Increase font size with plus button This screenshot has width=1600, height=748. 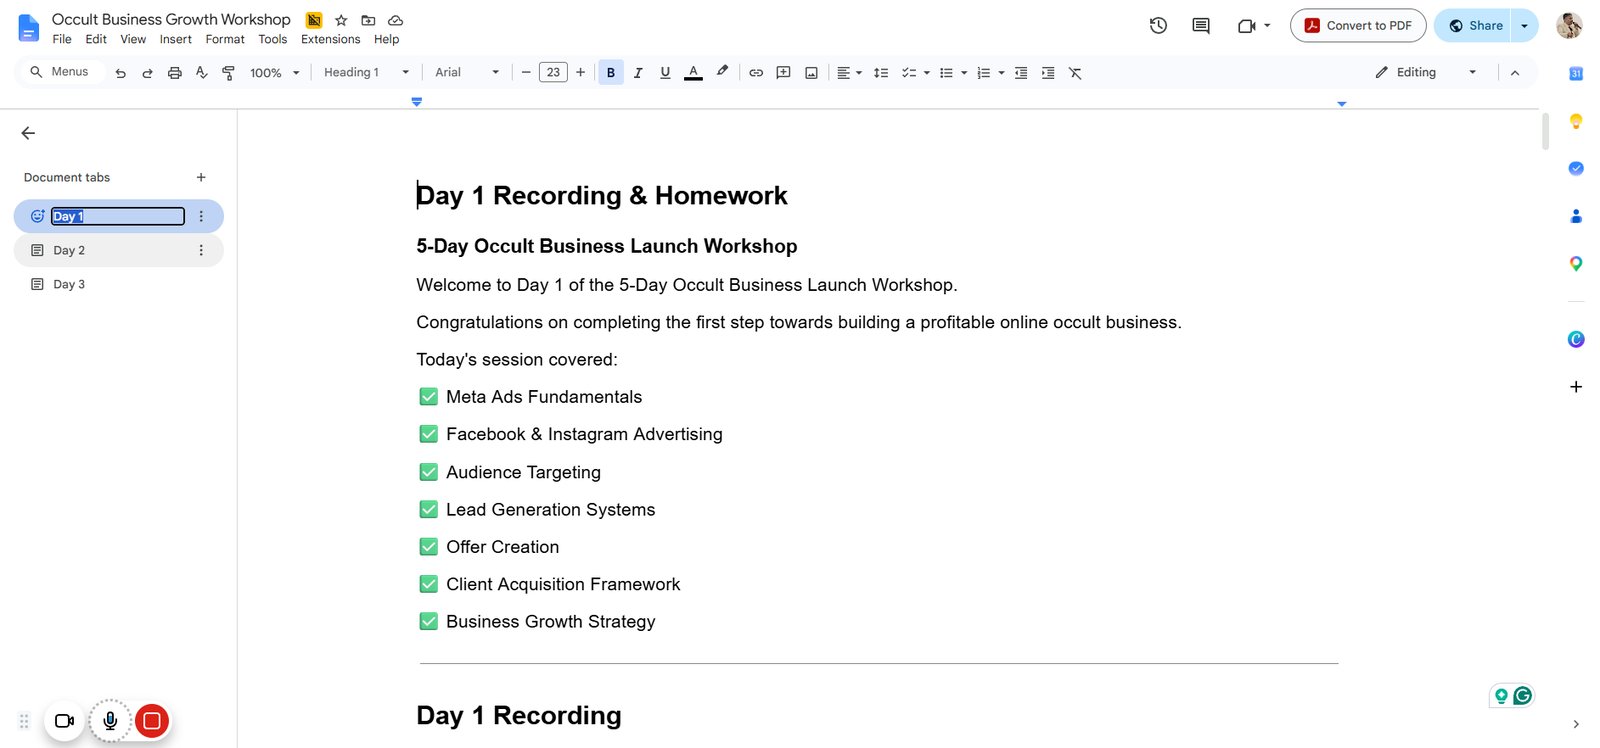coord(580,73)
